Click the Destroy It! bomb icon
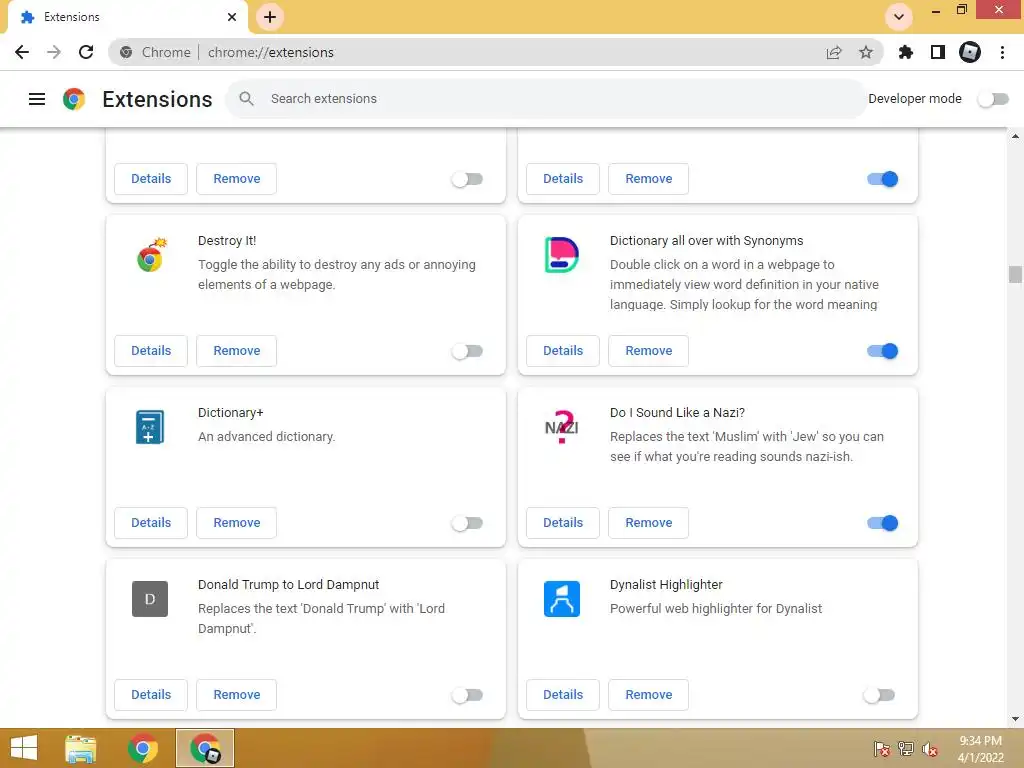The image size is (1024, 768). 151,255
